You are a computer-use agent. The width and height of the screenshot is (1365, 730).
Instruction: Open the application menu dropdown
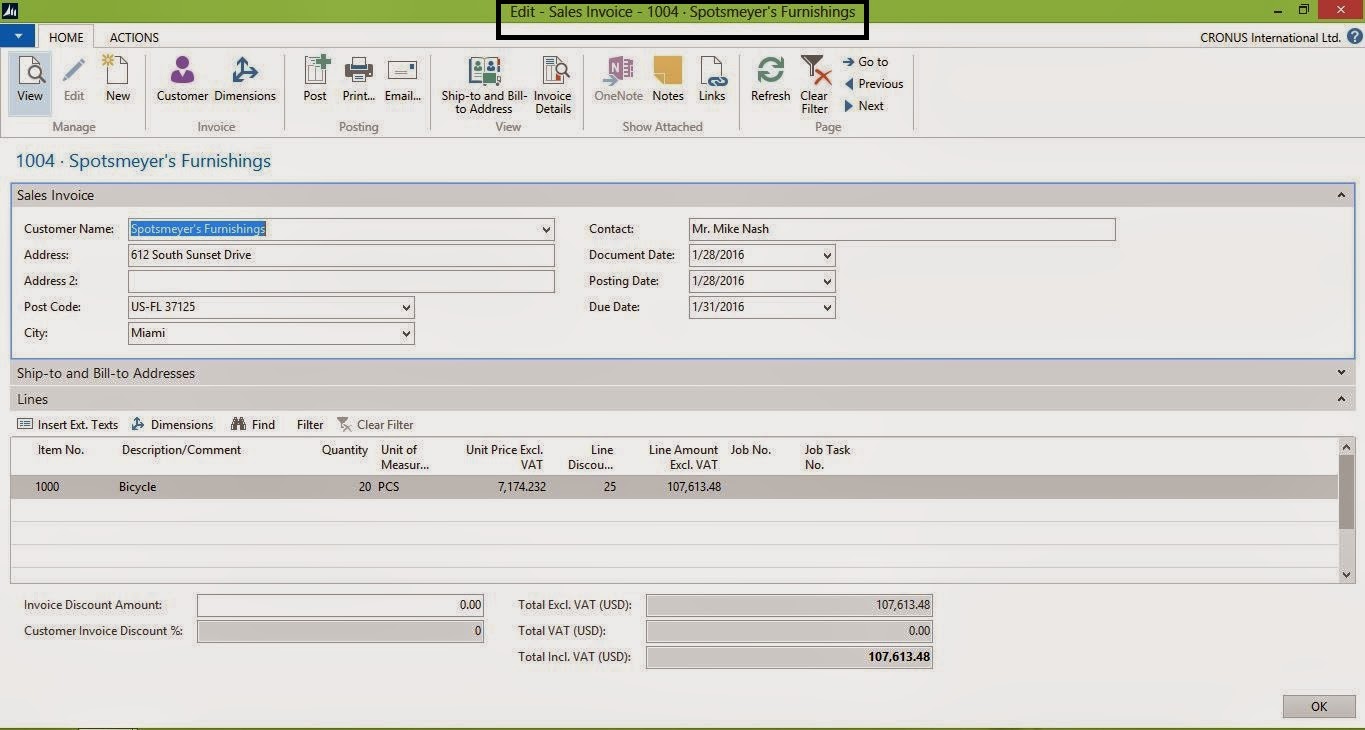tap(18, 36)
